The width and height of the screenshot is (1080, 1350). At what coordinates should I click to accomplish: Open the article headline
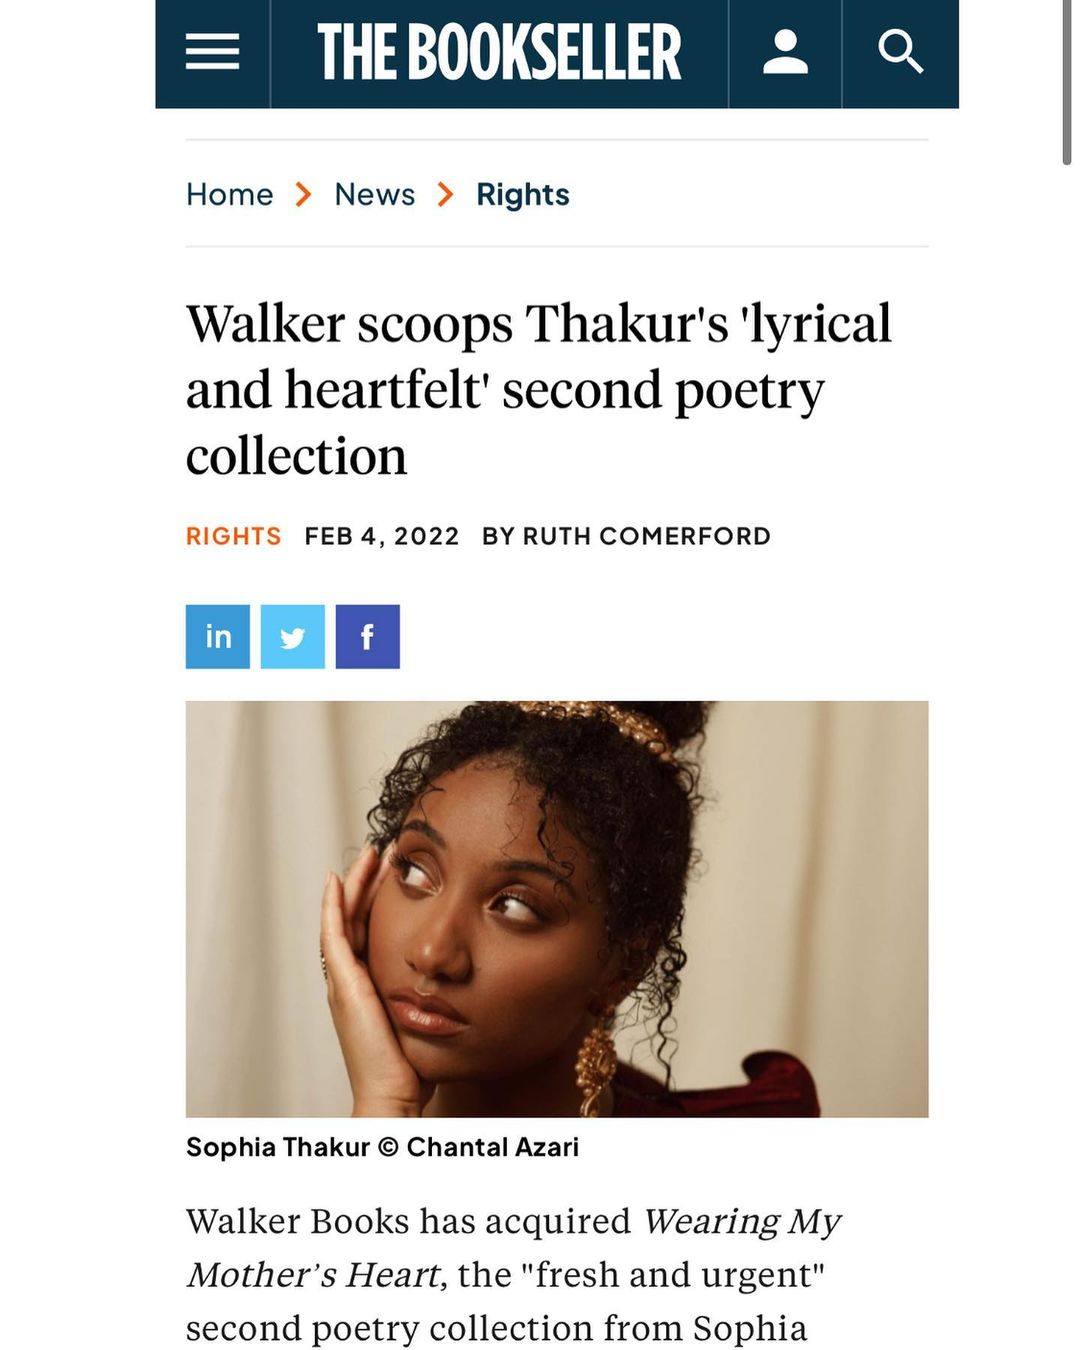coord(539,390)
